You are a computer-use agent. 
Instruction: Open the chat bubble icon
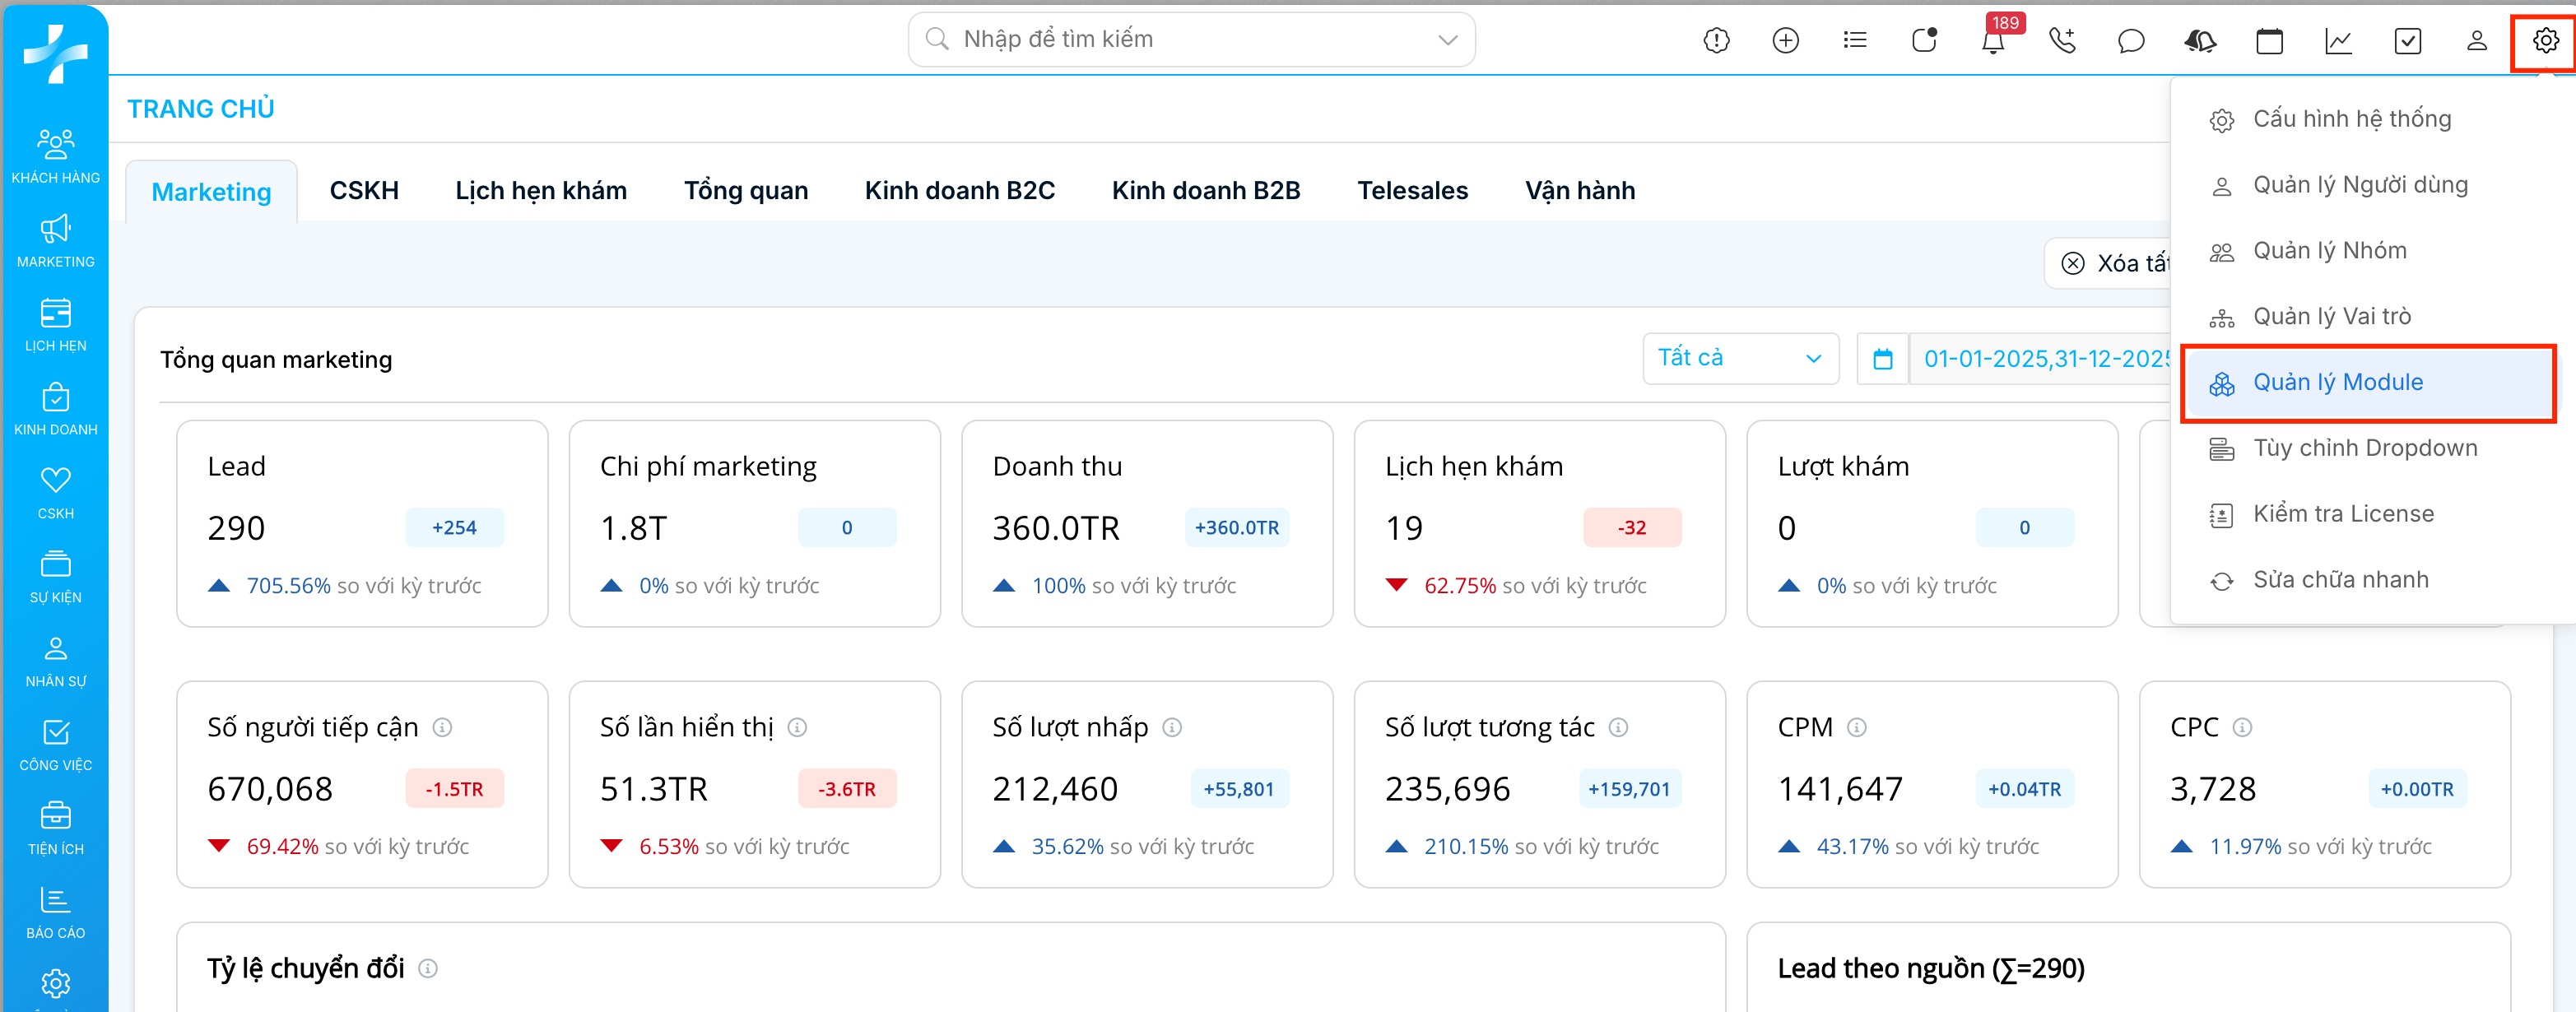tap(2131, 41)
